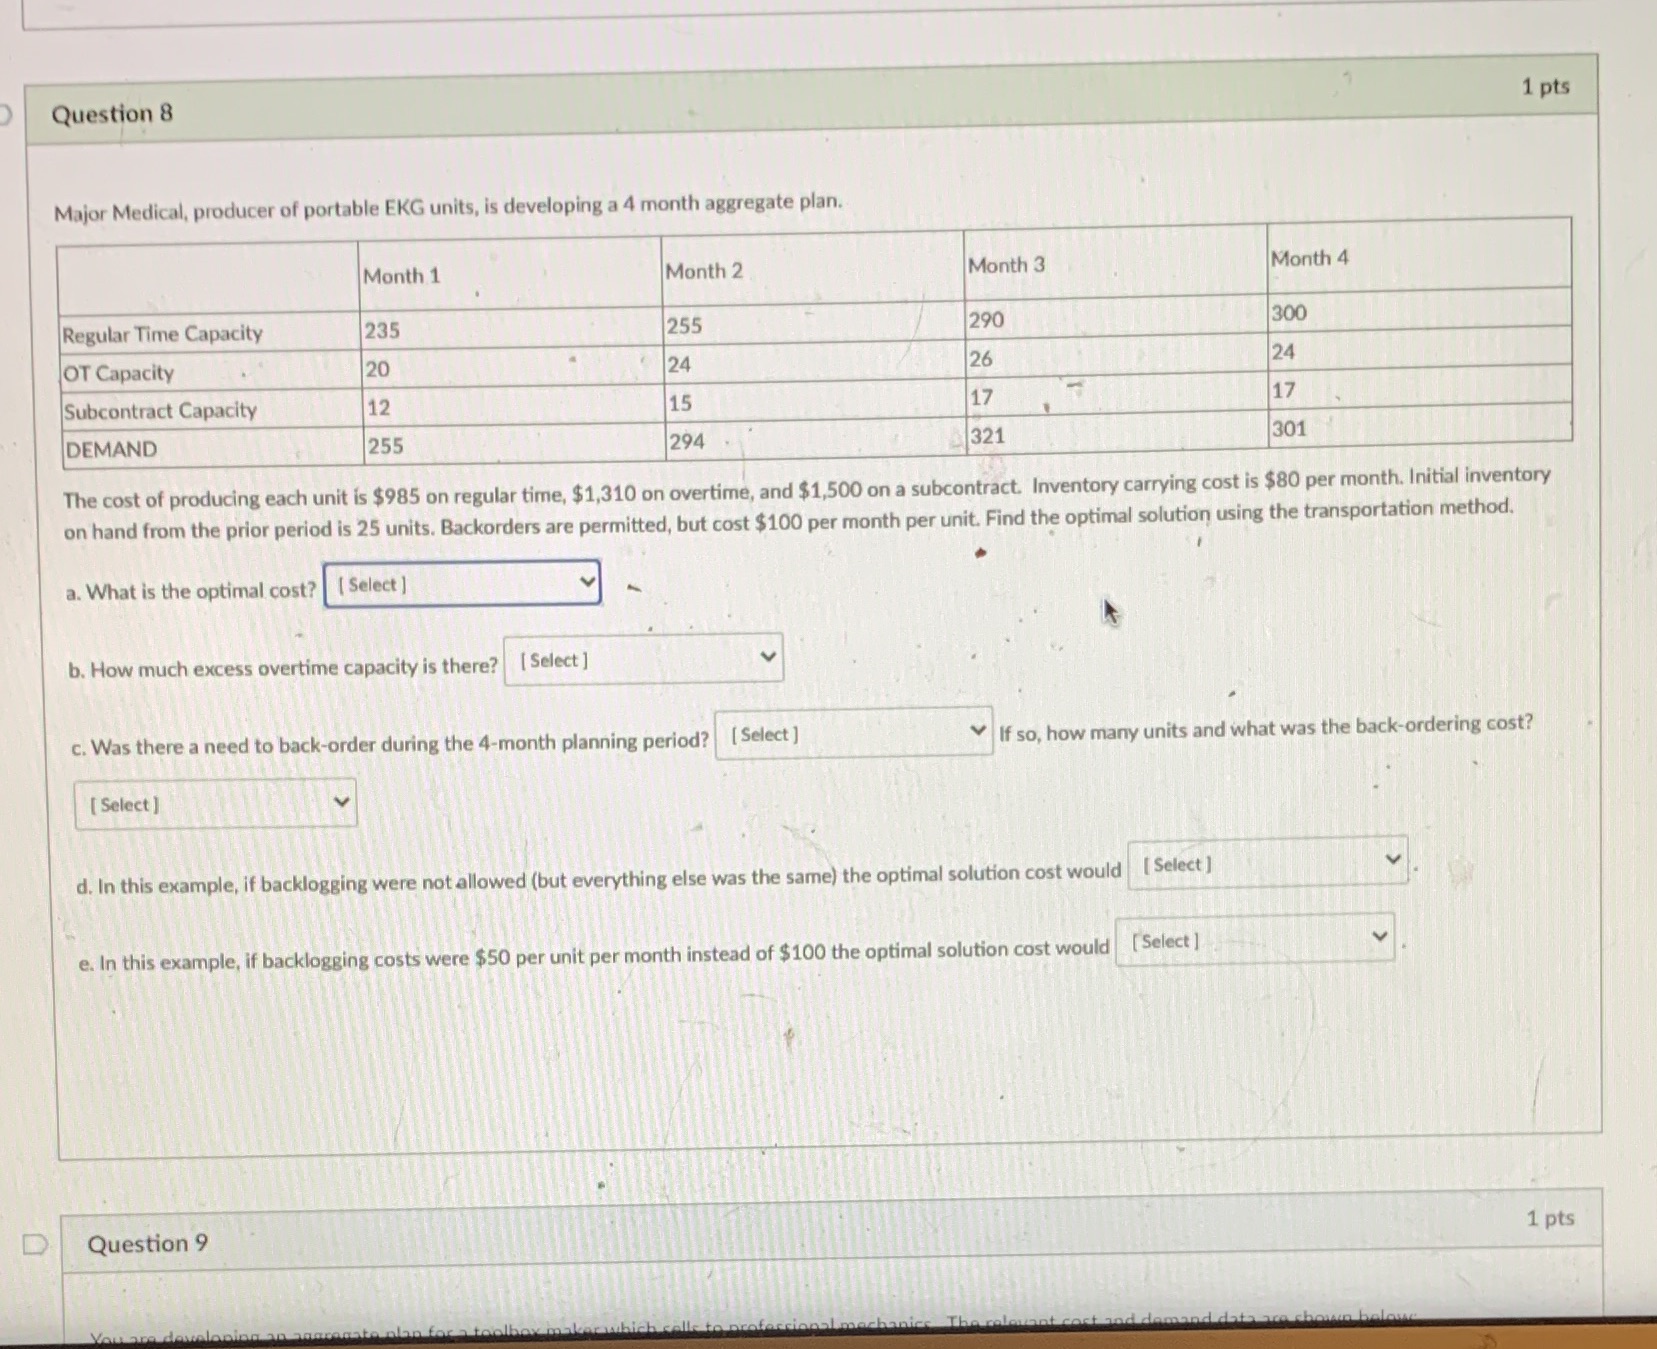Click the demand value 294
This screenshot has width=1657, height=1349.
click(x=687, y=442)
